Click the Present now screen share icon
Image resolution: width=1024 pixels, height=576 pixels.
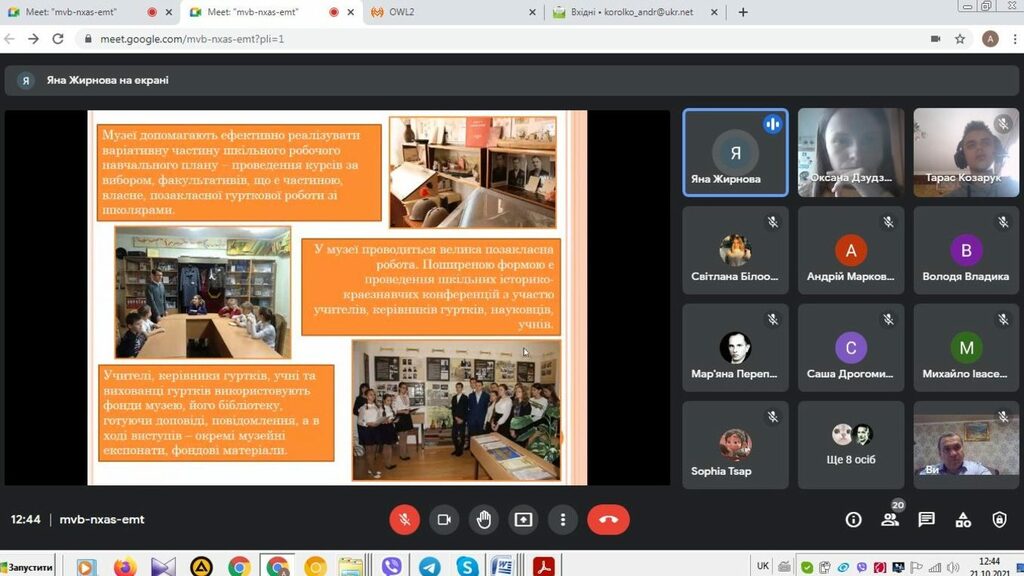point(523,520)
